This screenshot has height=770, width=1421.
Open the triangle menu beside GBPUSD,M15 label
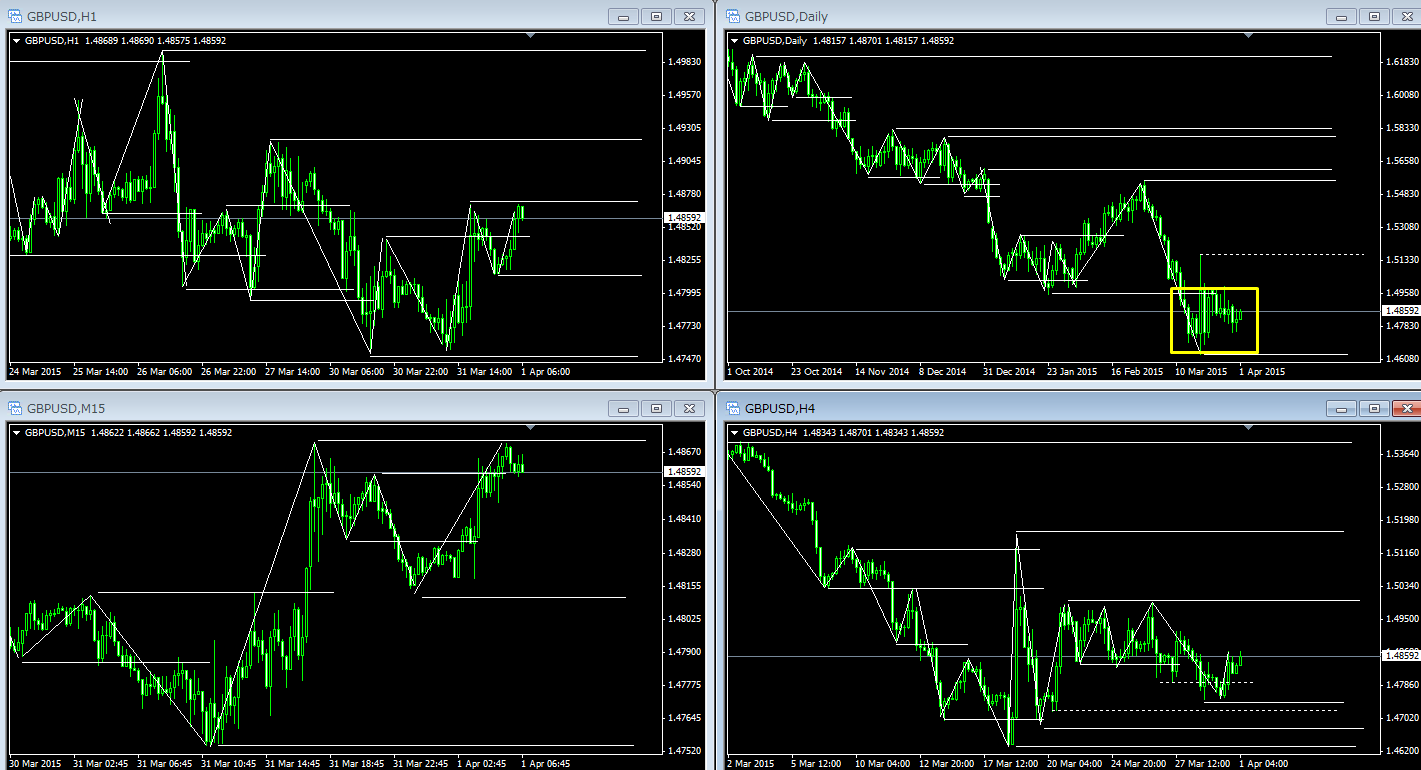17,433
